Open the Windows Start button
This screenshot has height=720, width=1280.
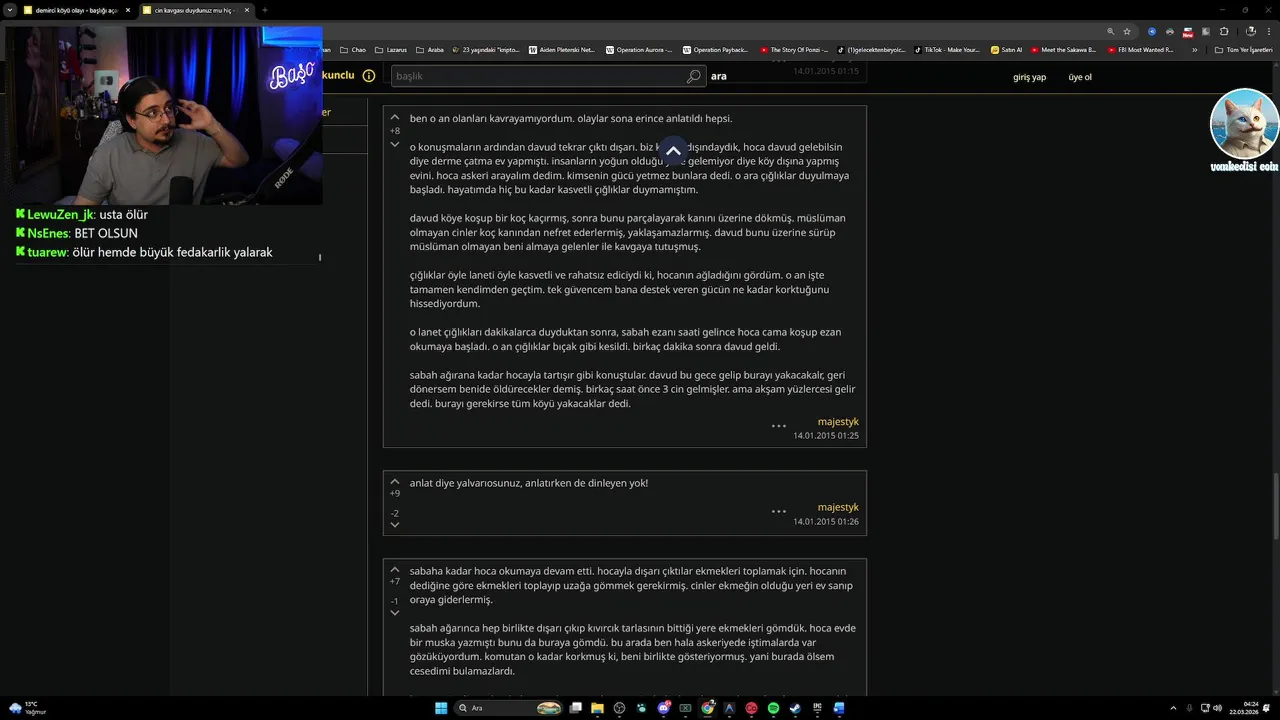coord(441,708)
